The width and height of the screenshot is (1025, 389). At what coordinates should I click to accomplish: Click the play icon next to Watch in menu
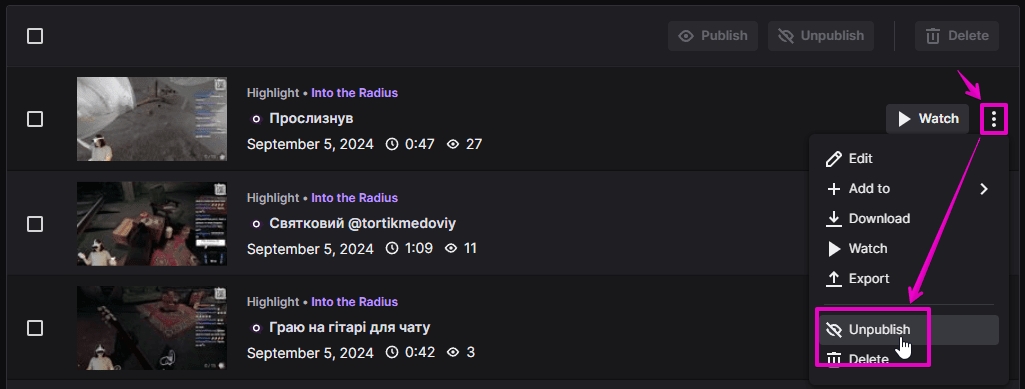point(834,249)
